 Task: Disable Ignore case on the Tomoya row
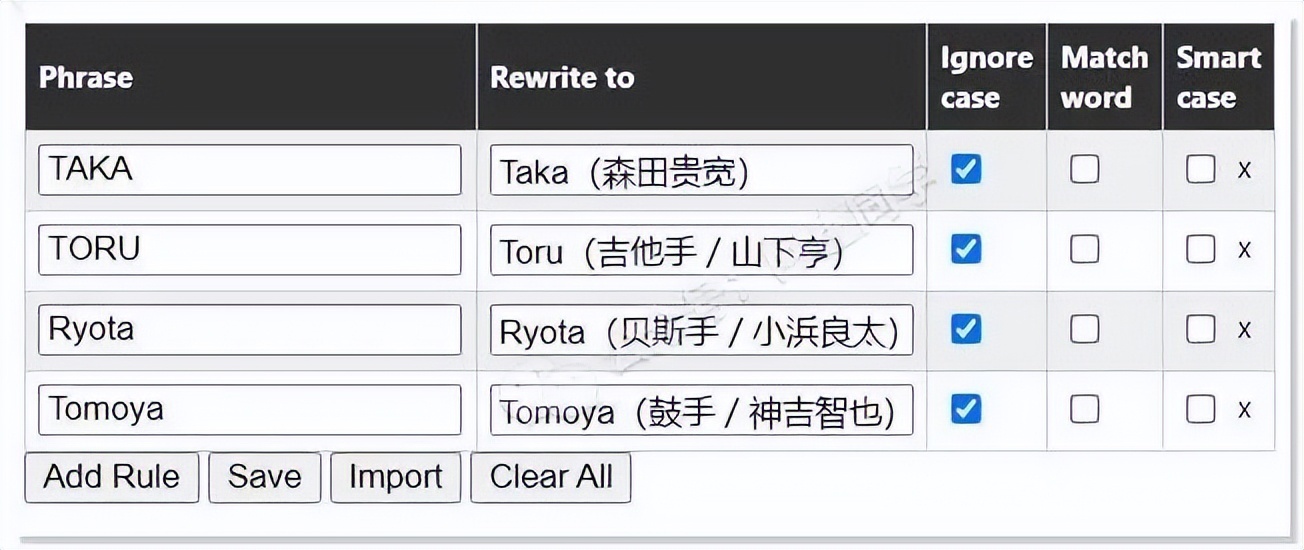pyautogui.click(x=966, y=409)
